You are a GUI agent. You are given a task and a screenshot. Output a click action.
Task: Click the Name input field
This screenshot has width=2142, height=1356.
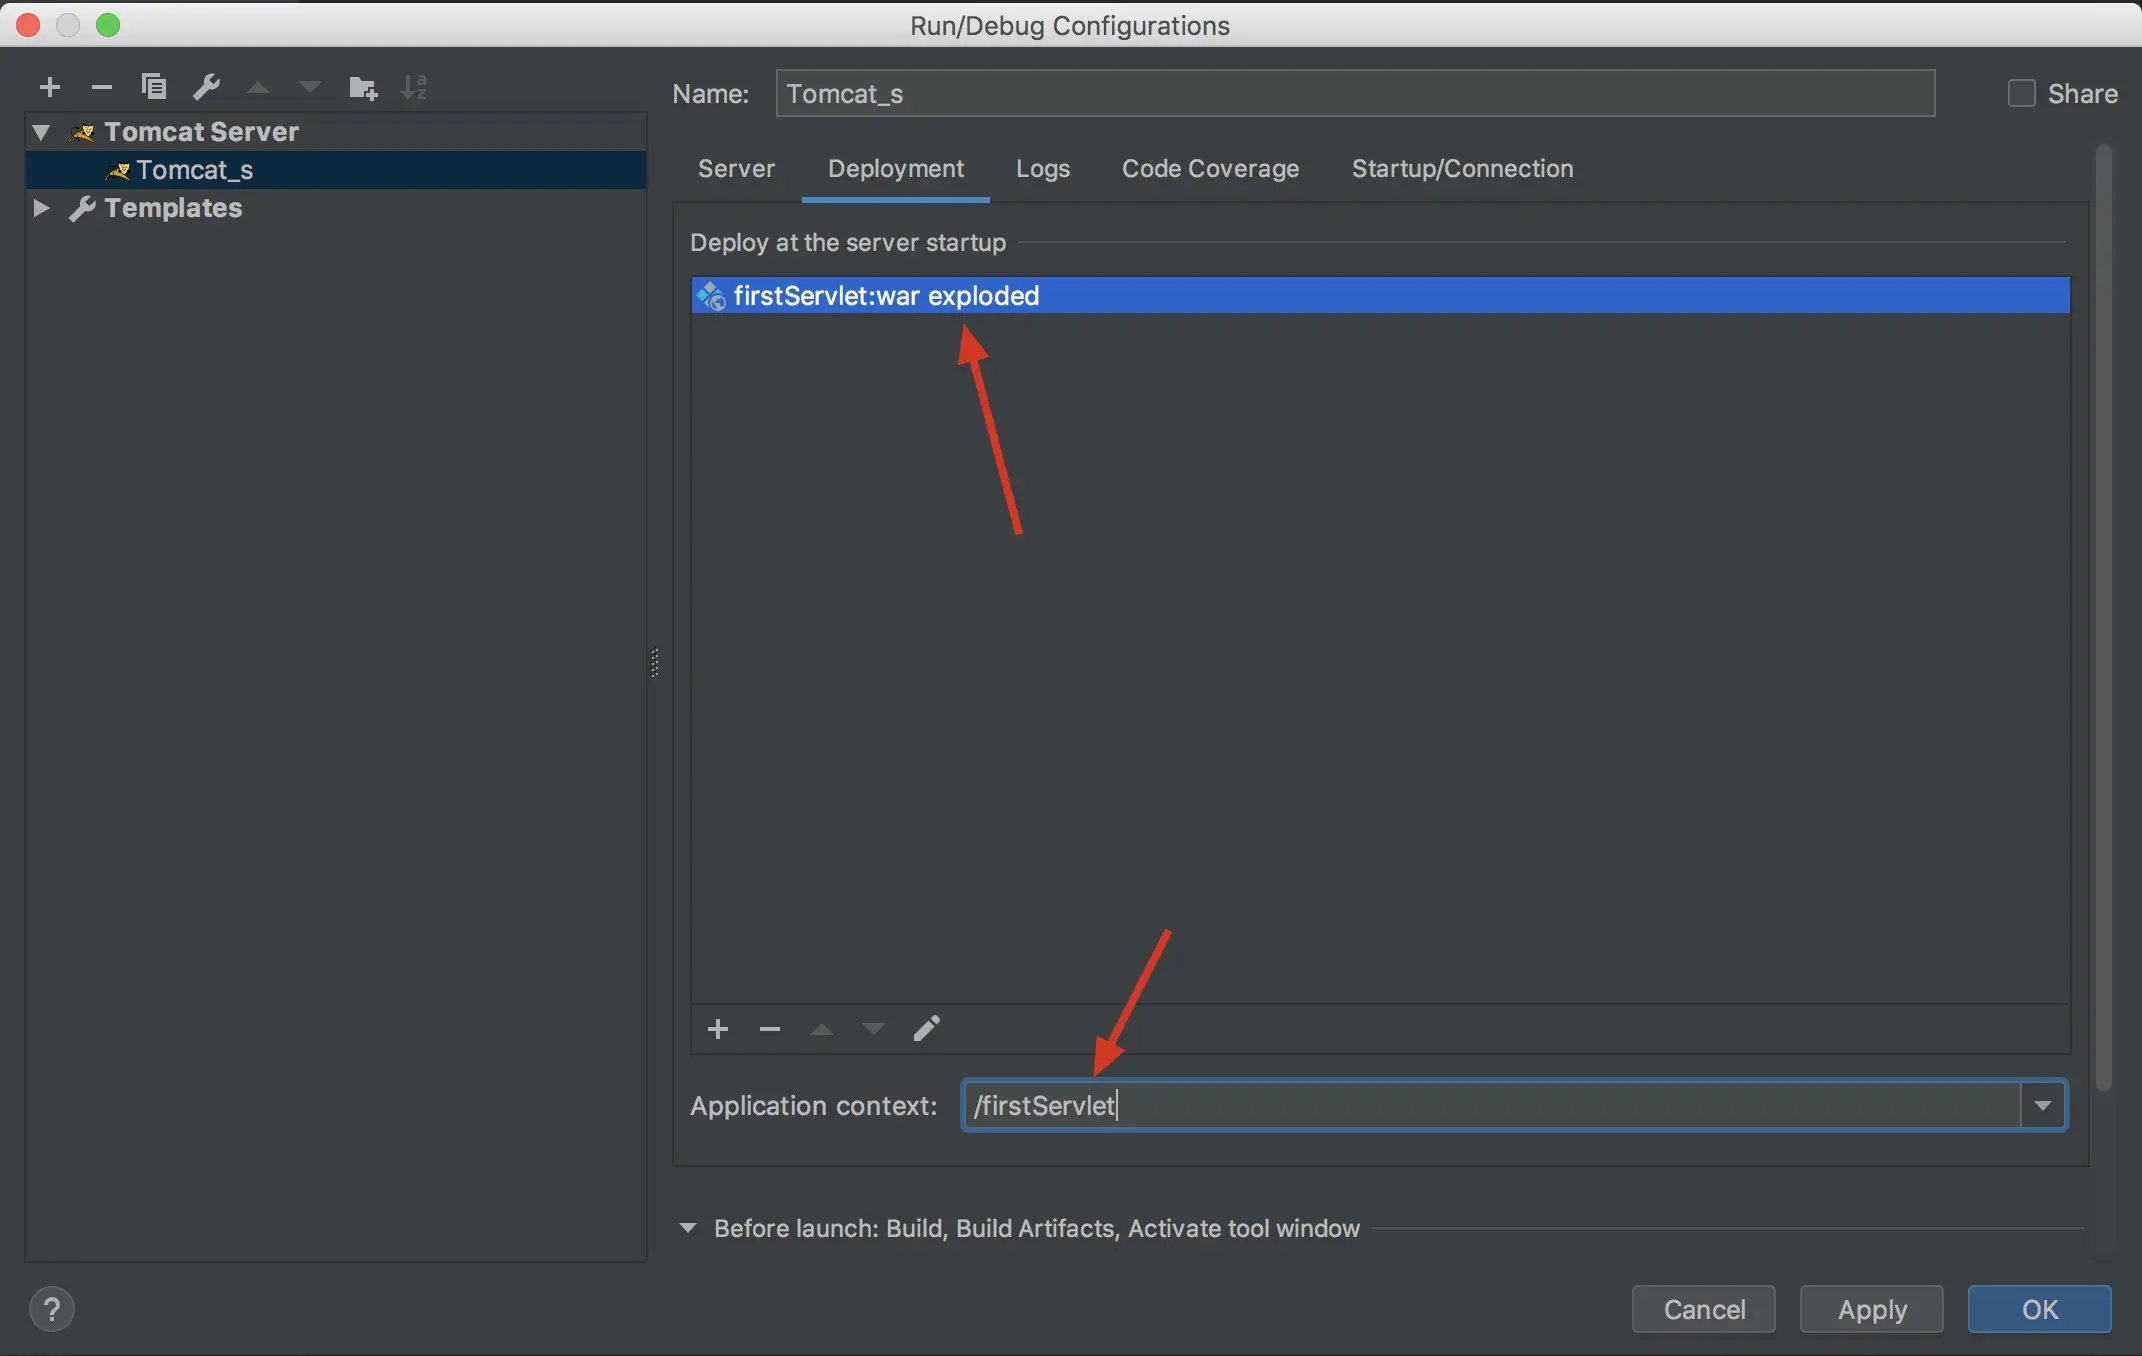pyautogui.click(x=1354, y=93)
